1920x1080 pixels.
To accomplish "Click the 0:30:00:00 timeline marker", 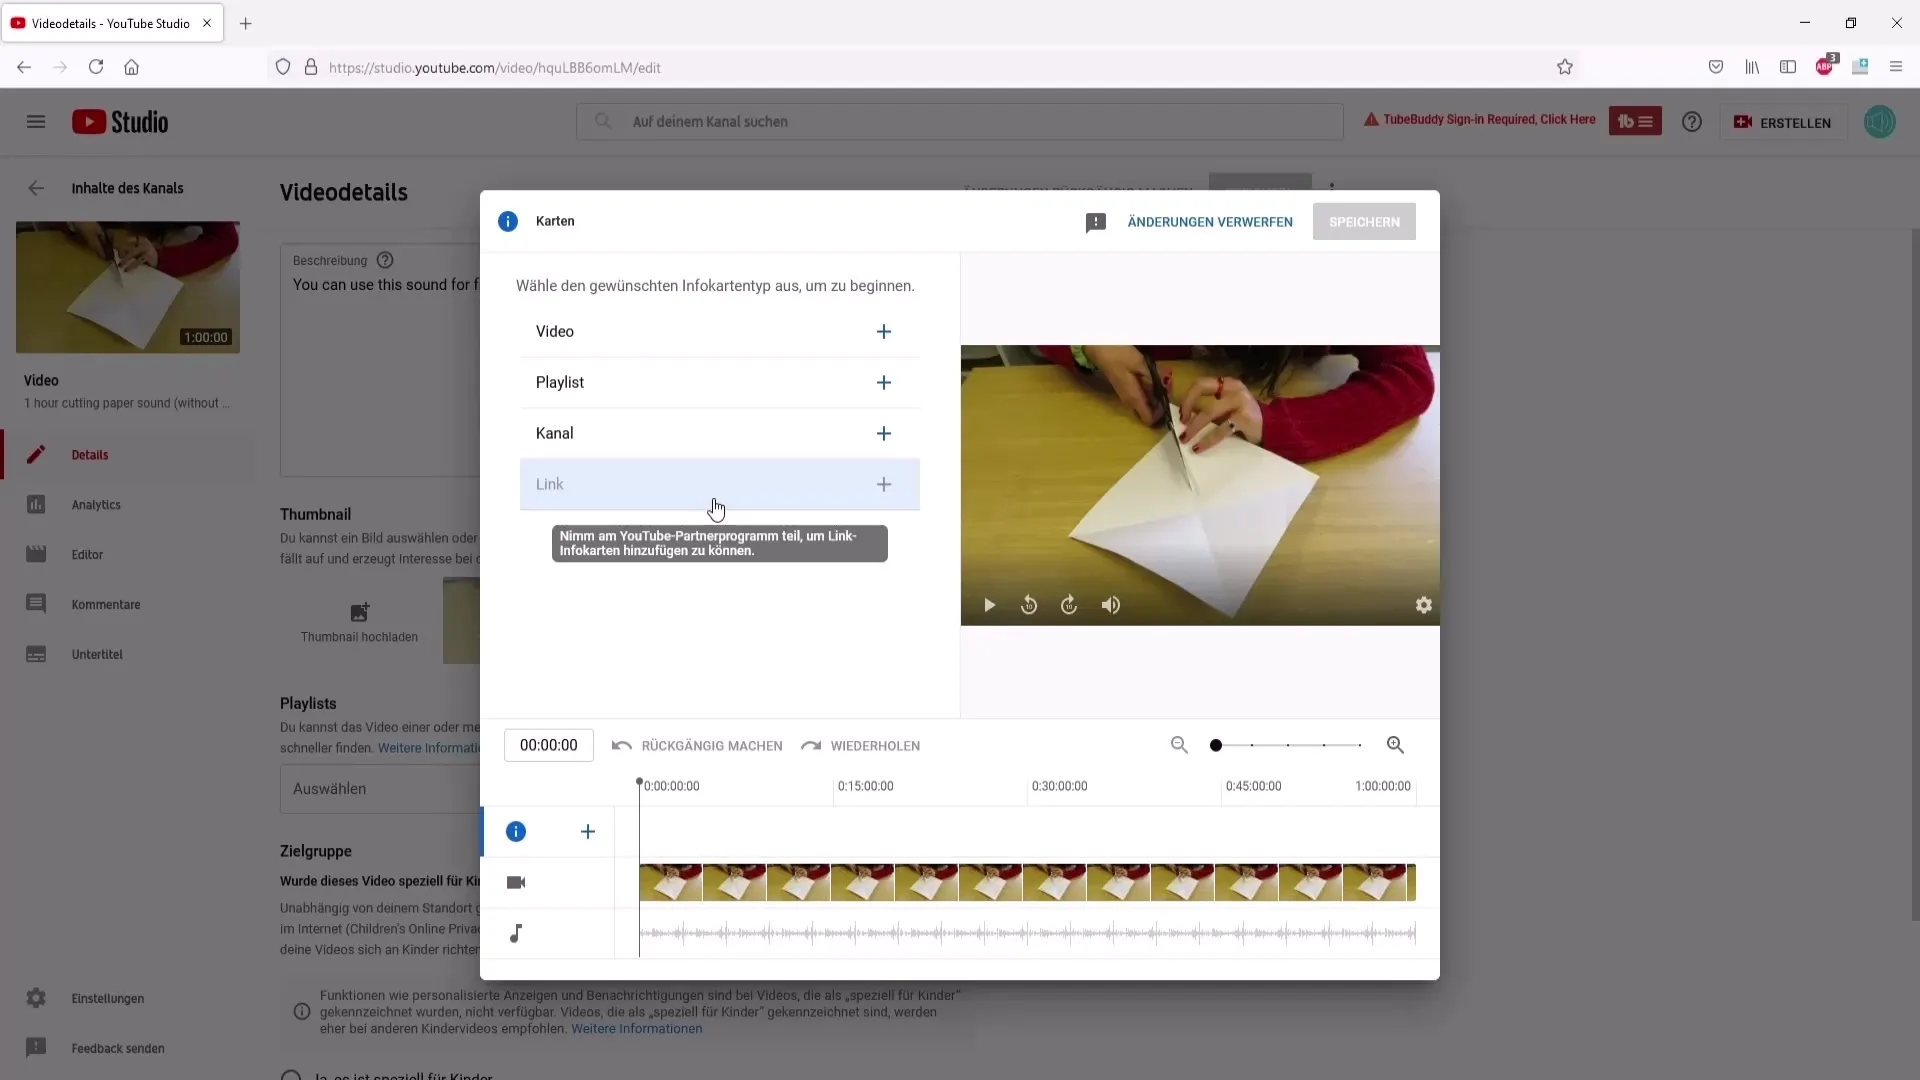I will 1059,786.
